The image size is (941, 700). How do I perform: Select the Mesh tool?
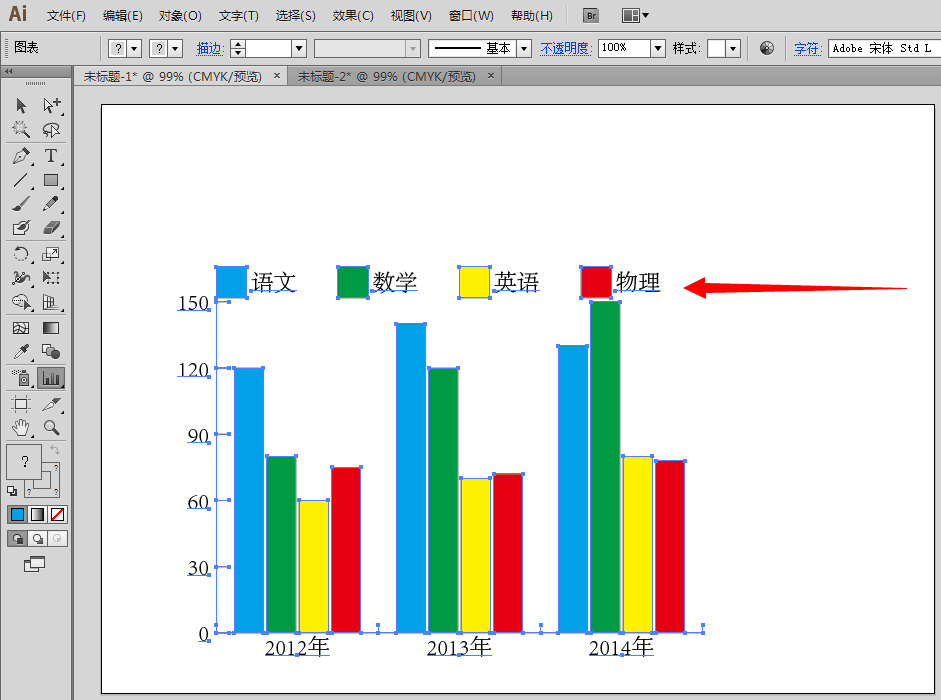[x=21, y=328]
